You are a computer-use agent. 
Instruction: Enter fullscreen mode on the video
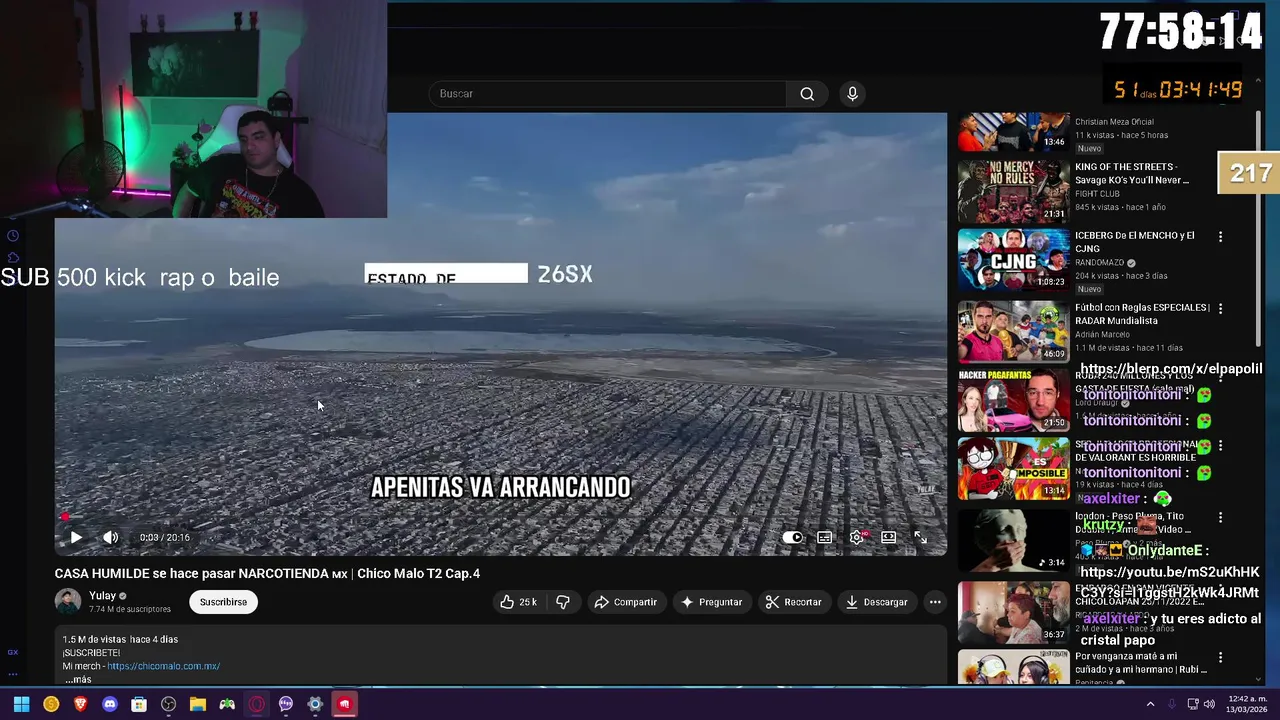click(920, 537)
